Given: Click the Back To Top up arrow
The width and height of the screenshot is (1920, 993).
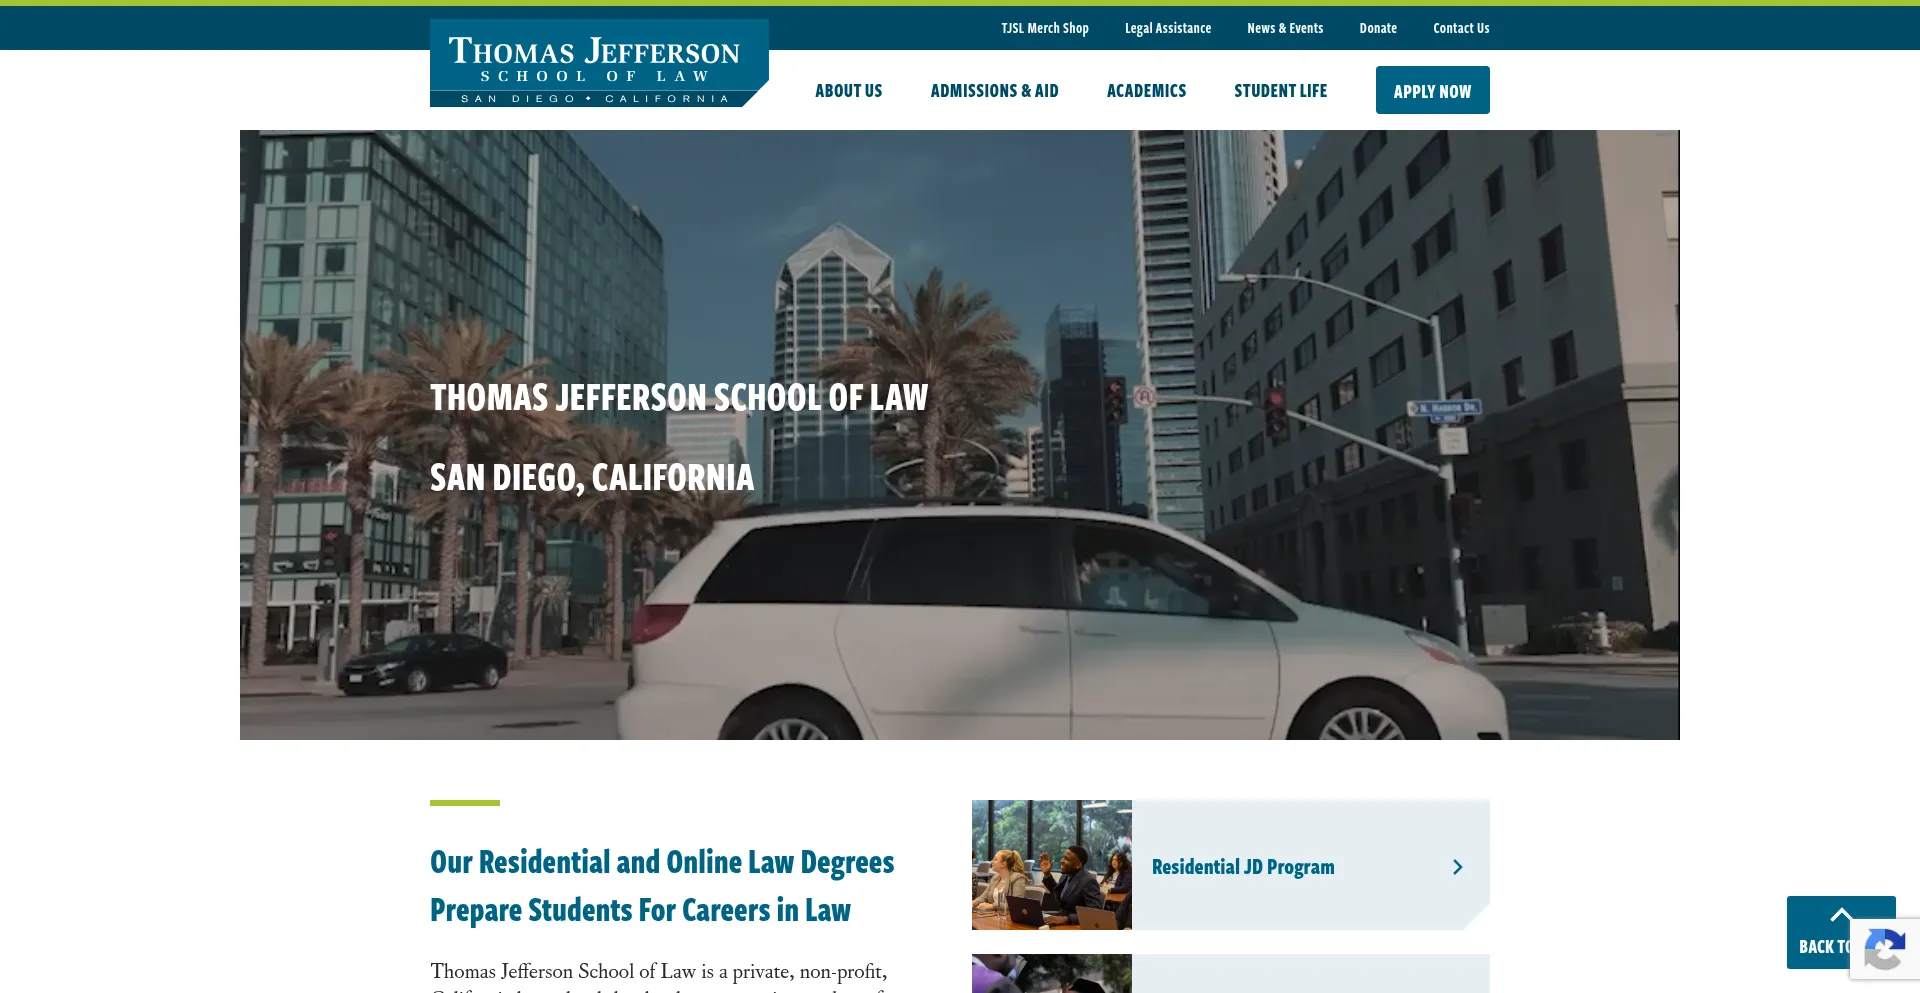Looking at the screenshot, I should pos(1841,915).
